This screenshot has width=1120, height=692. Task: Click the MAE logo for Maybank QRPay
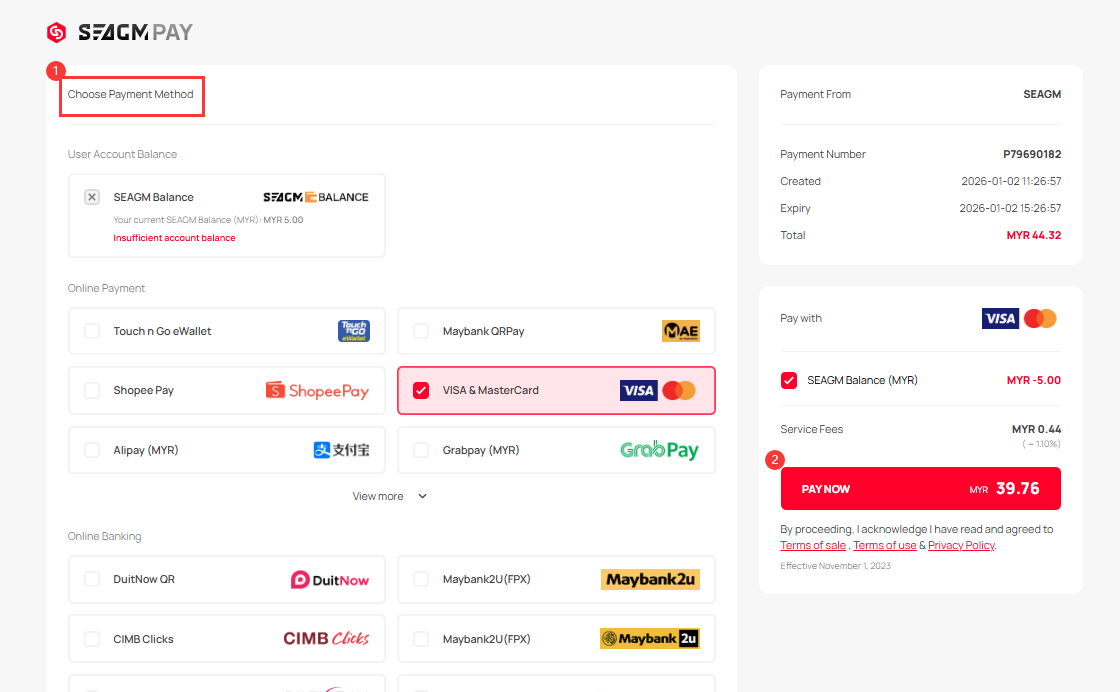tap(680, 331)
